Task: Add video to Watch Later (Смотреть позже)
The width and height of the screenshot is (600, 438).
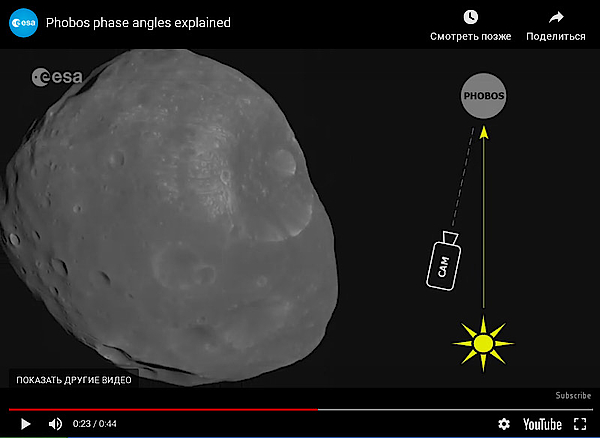Action: [470, 25]
